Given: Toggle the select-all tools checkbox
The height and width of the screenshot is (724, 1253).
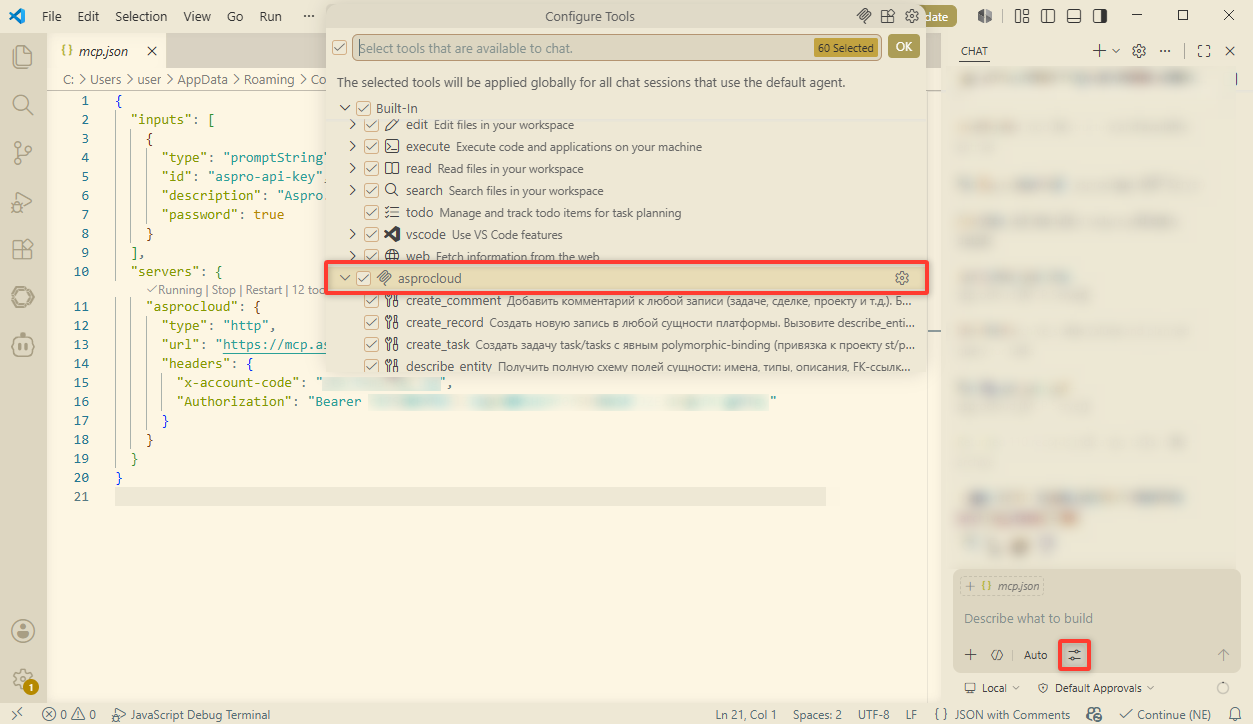Looking at the screenshot, I should [340, 47].
